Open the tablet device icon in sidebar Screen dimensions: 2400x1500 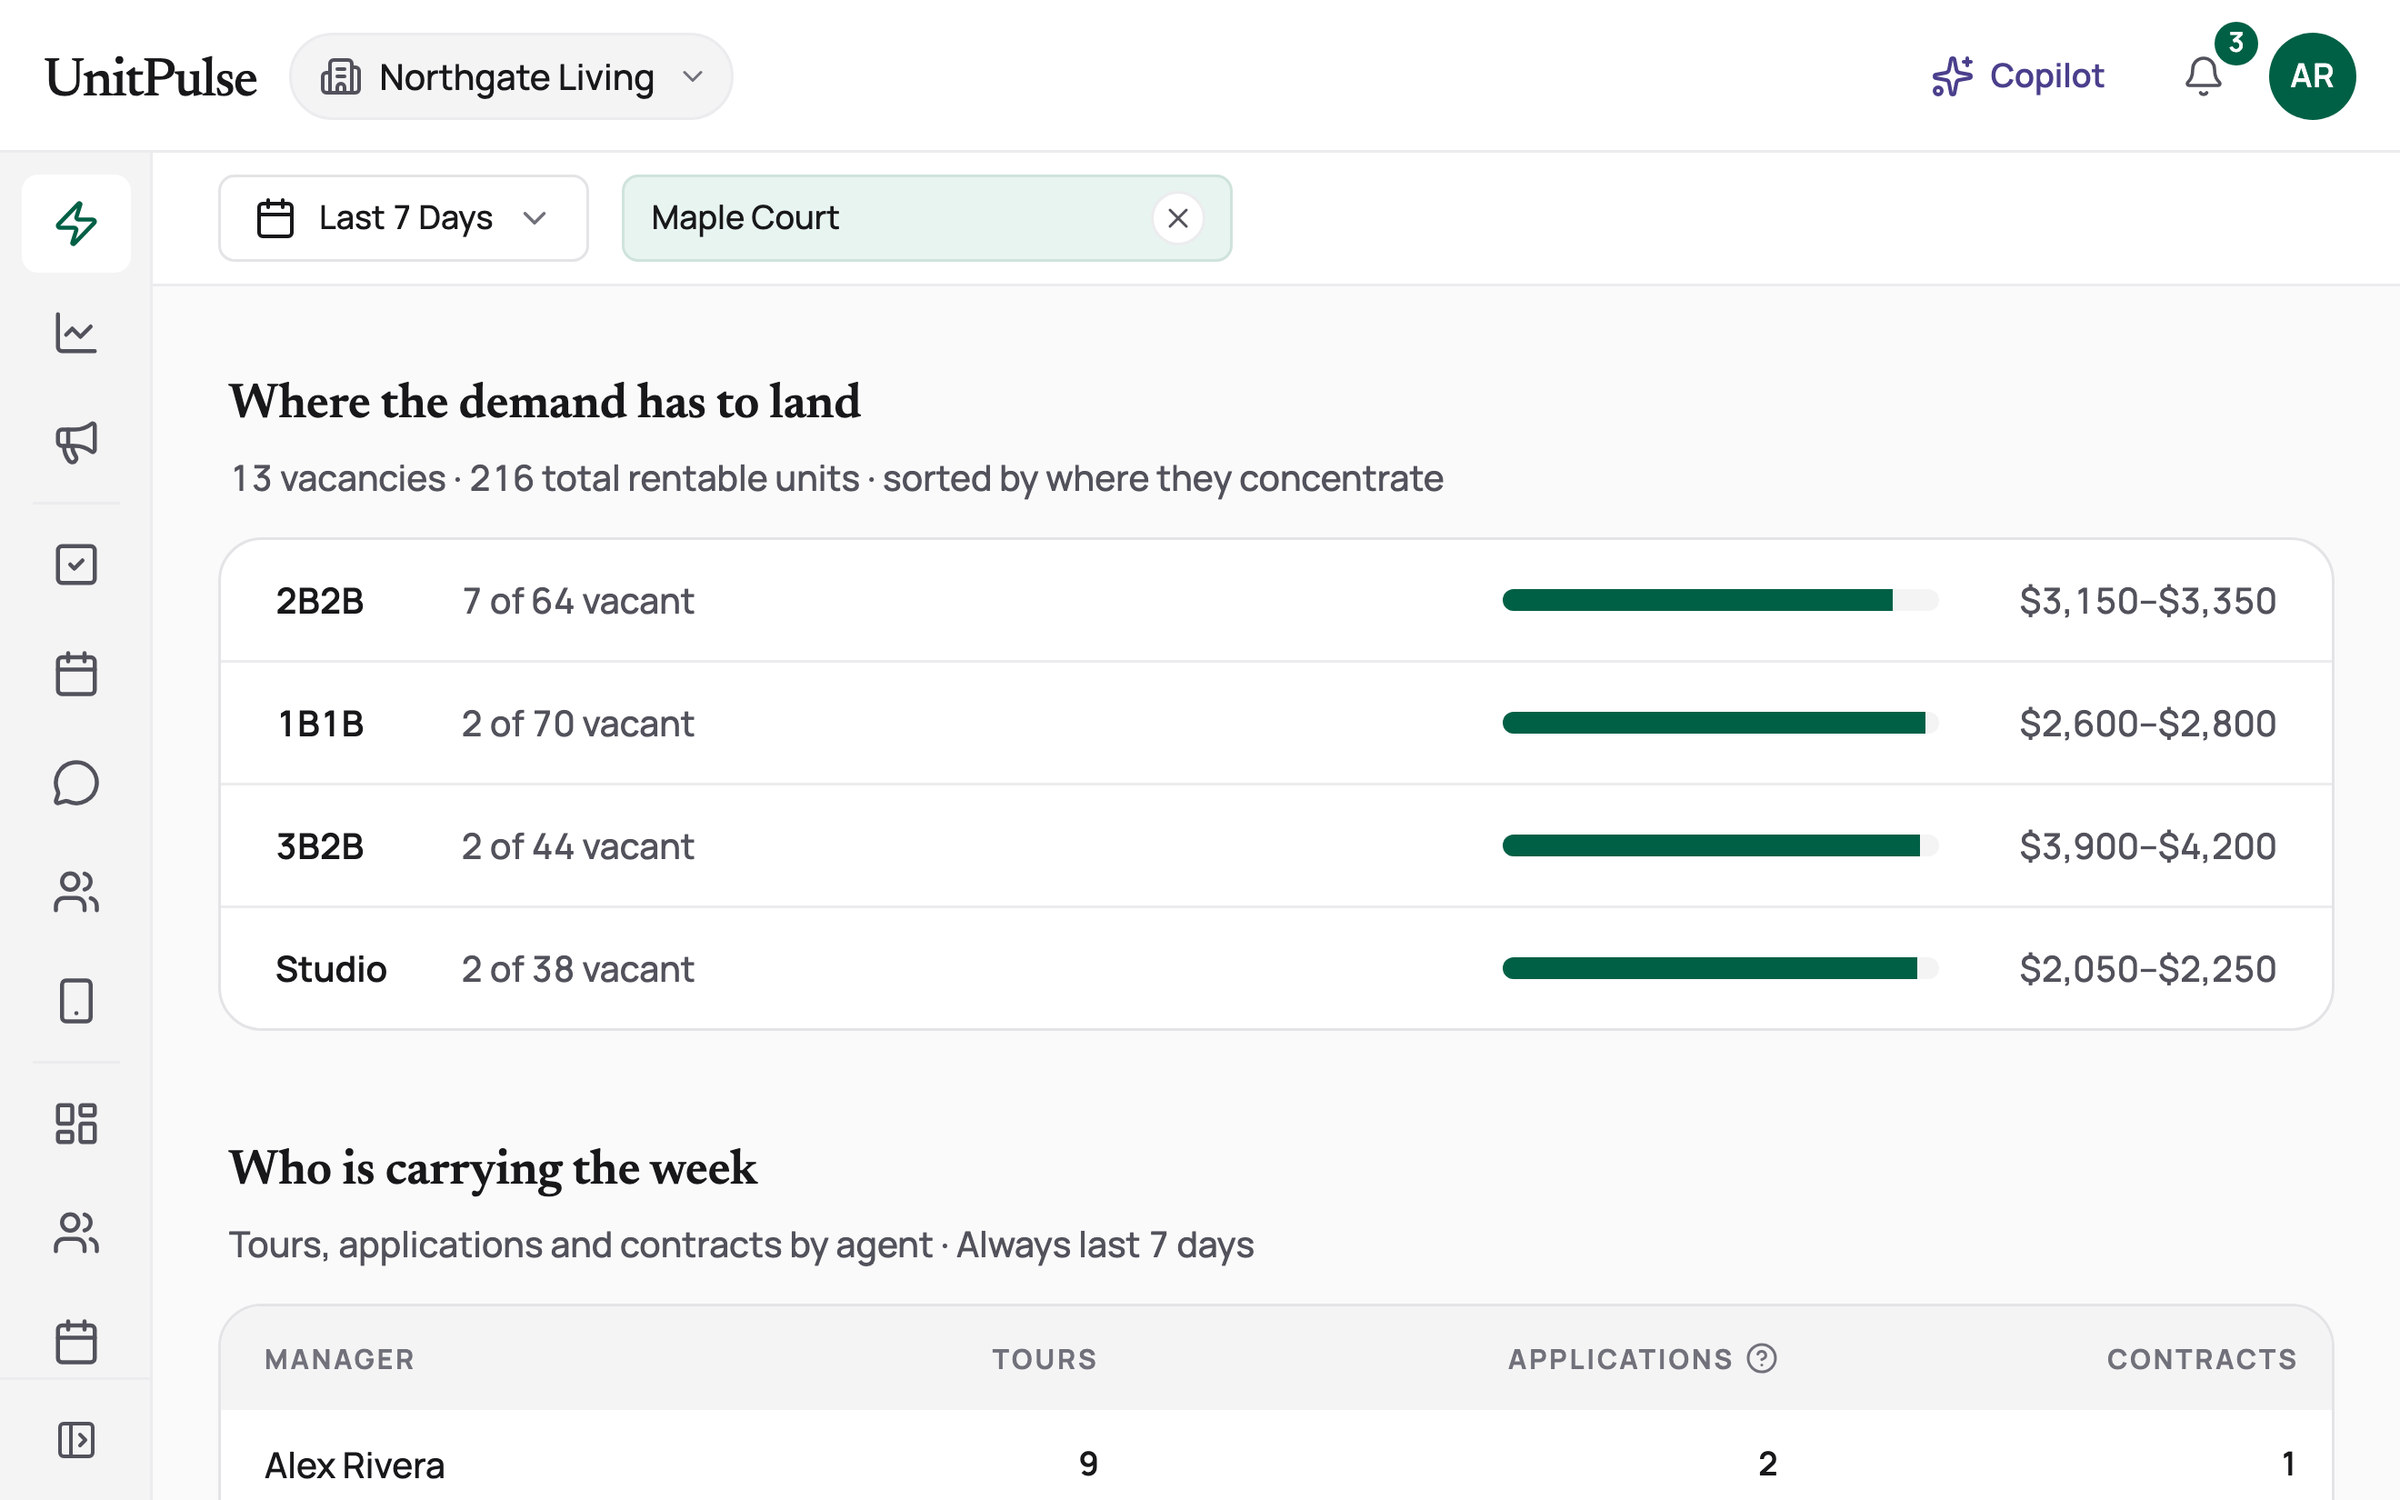pos(76,1001)
